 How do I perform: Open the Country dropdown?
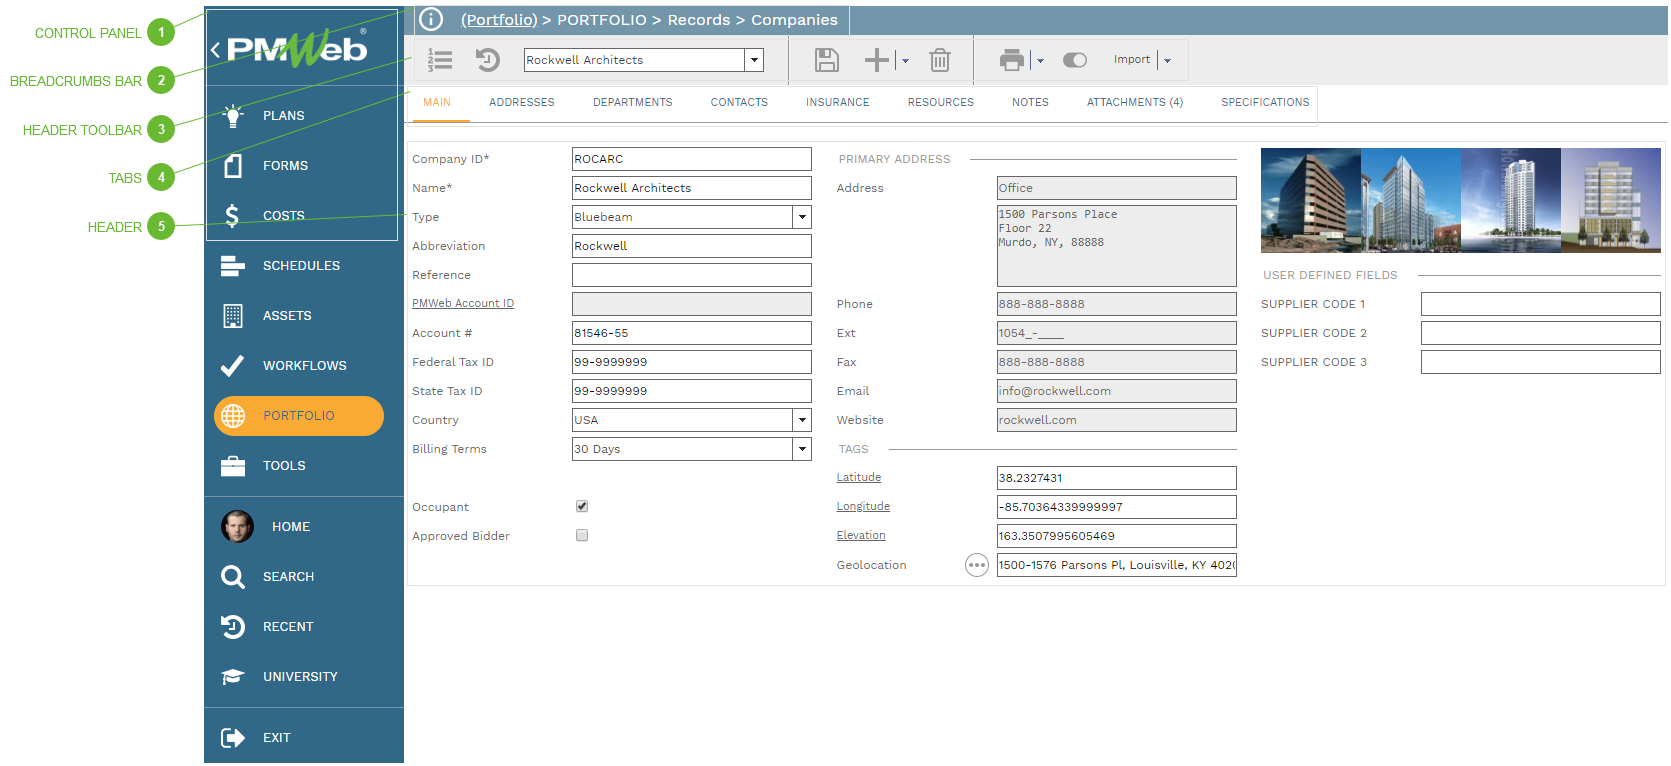802,420
